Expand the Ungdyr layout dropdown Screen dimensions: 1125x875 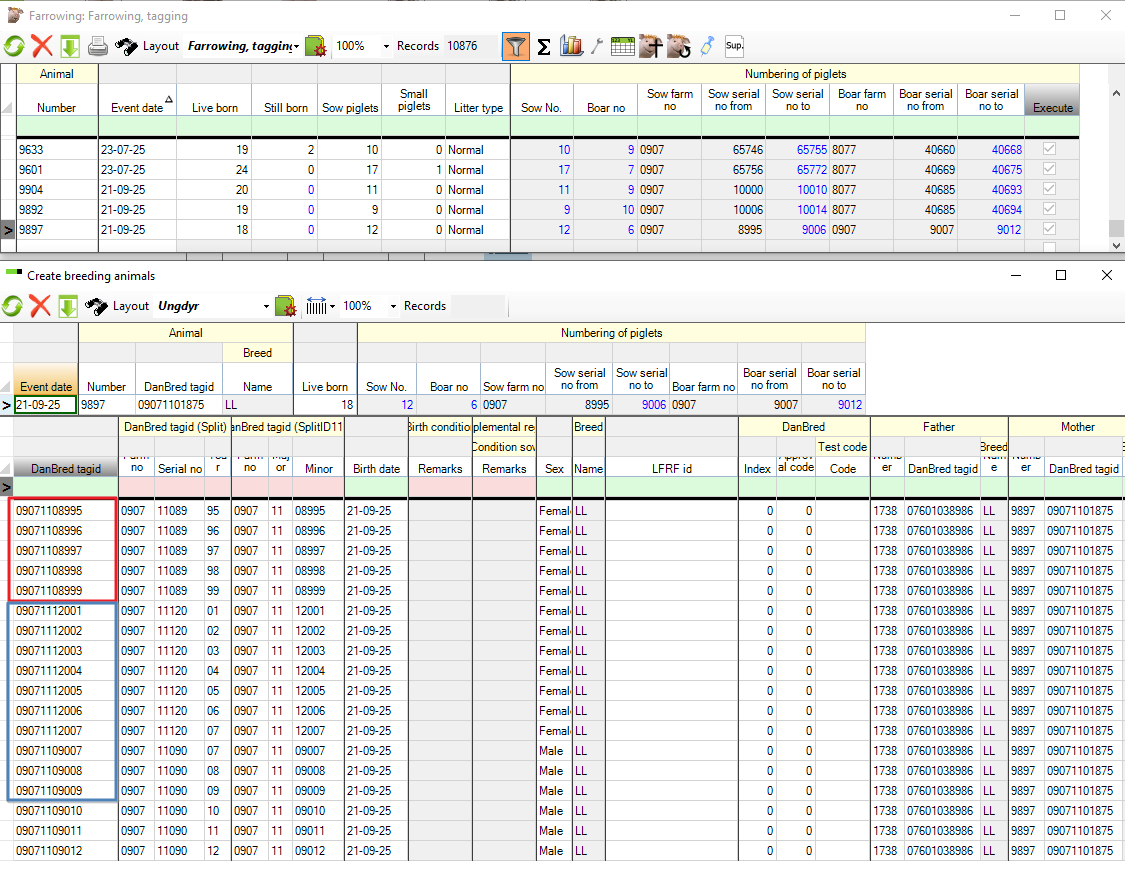click(266, 307)
